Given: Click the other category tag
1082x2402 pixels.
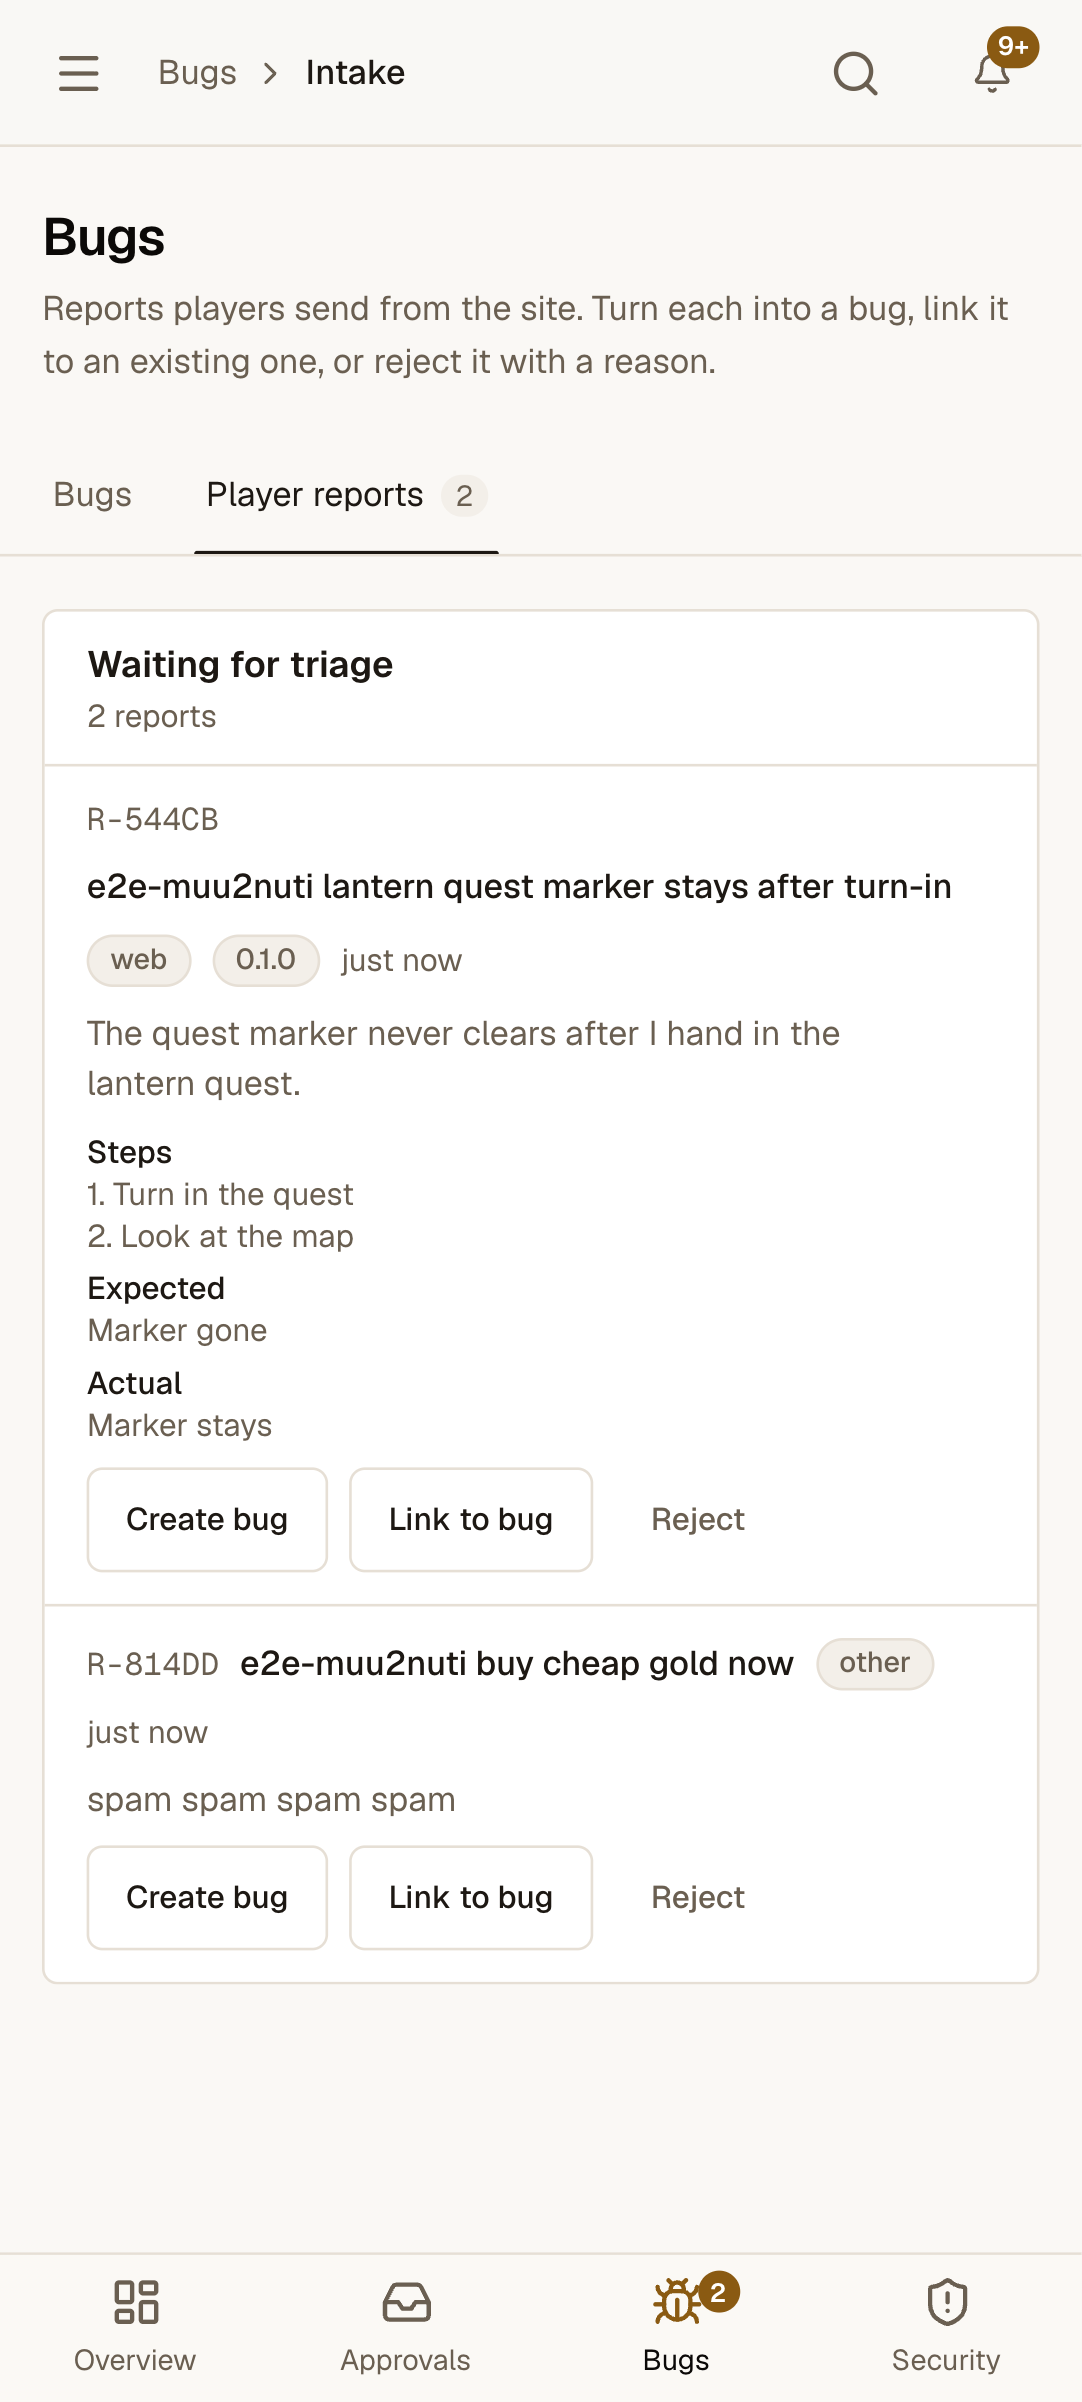Looking at the screenshot, I should (x=875, y=1664).
